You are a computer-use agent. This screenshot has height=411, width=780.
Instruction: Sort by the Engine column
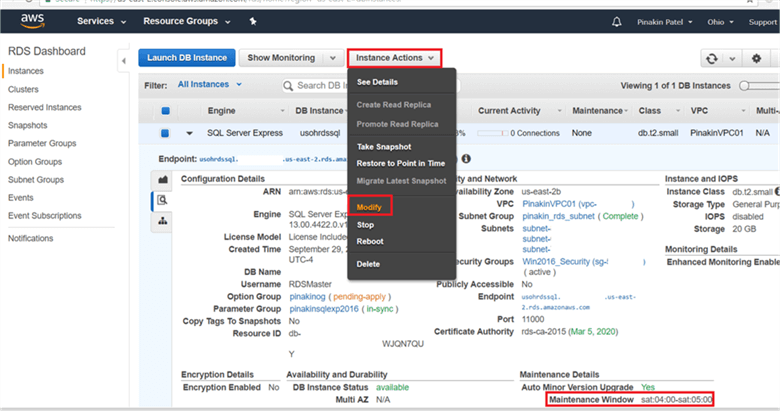221,111
